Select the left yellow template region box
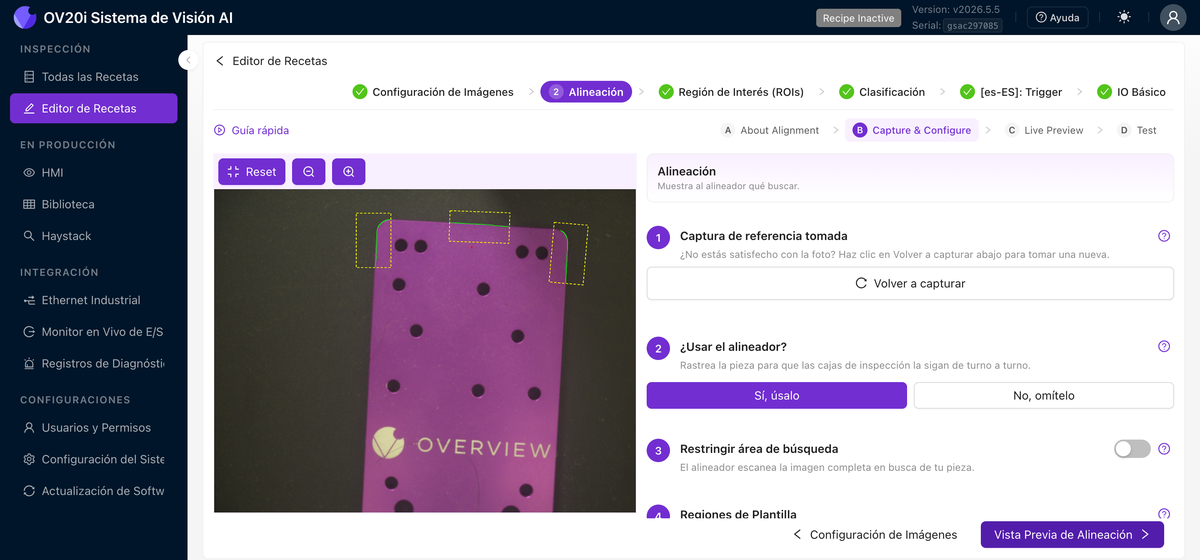The height and width of the screenshot is (560, 1200). pyautogui.click(x=373, y=240)
